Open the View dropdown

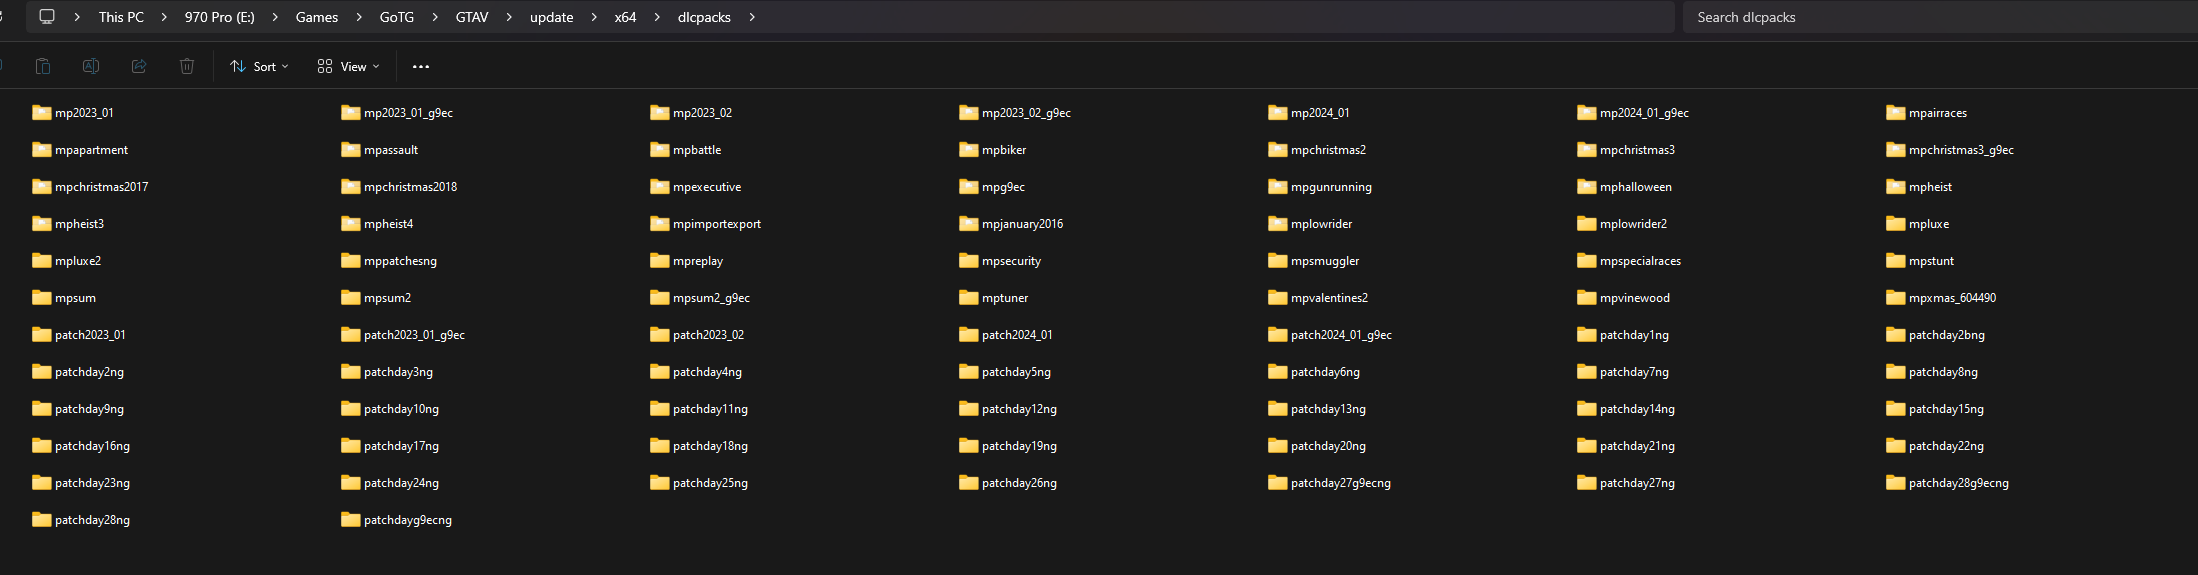tap(348, 66)
